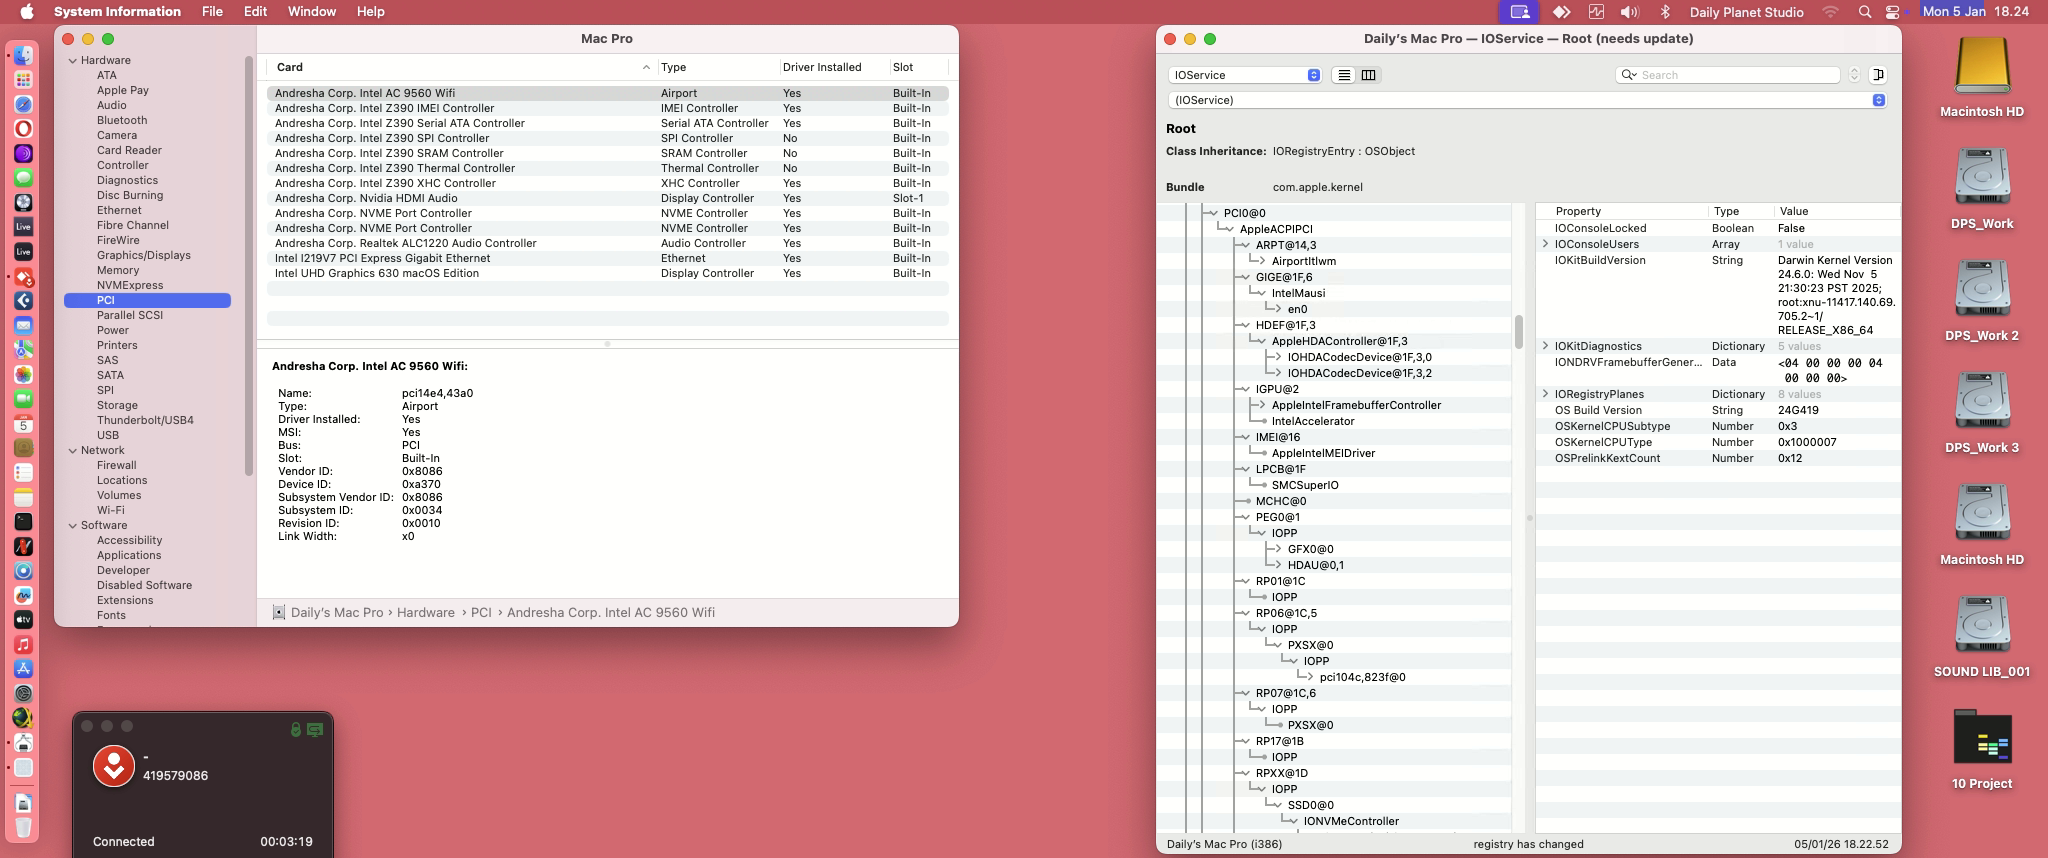
Task: Open the (IOService) path dropdown
Action: (x=1527, y=100)
